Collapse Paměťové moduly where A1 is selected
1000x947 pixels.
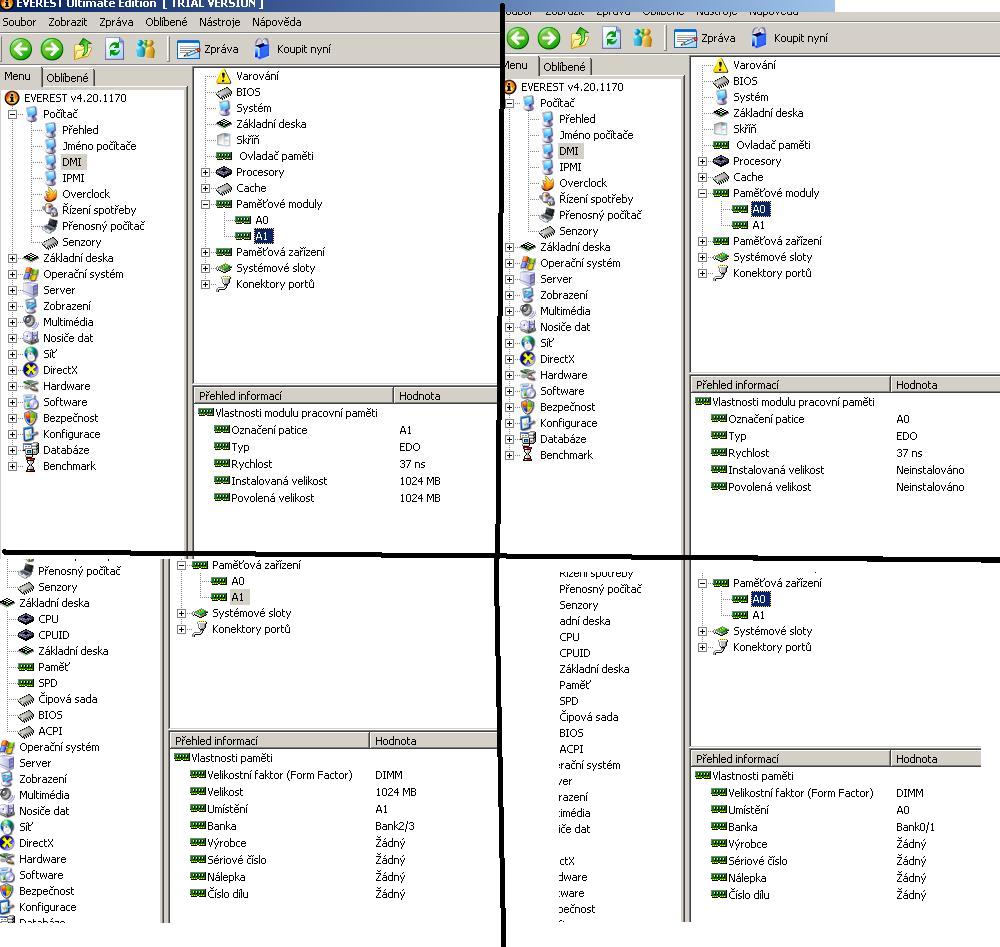coord(206,204)
